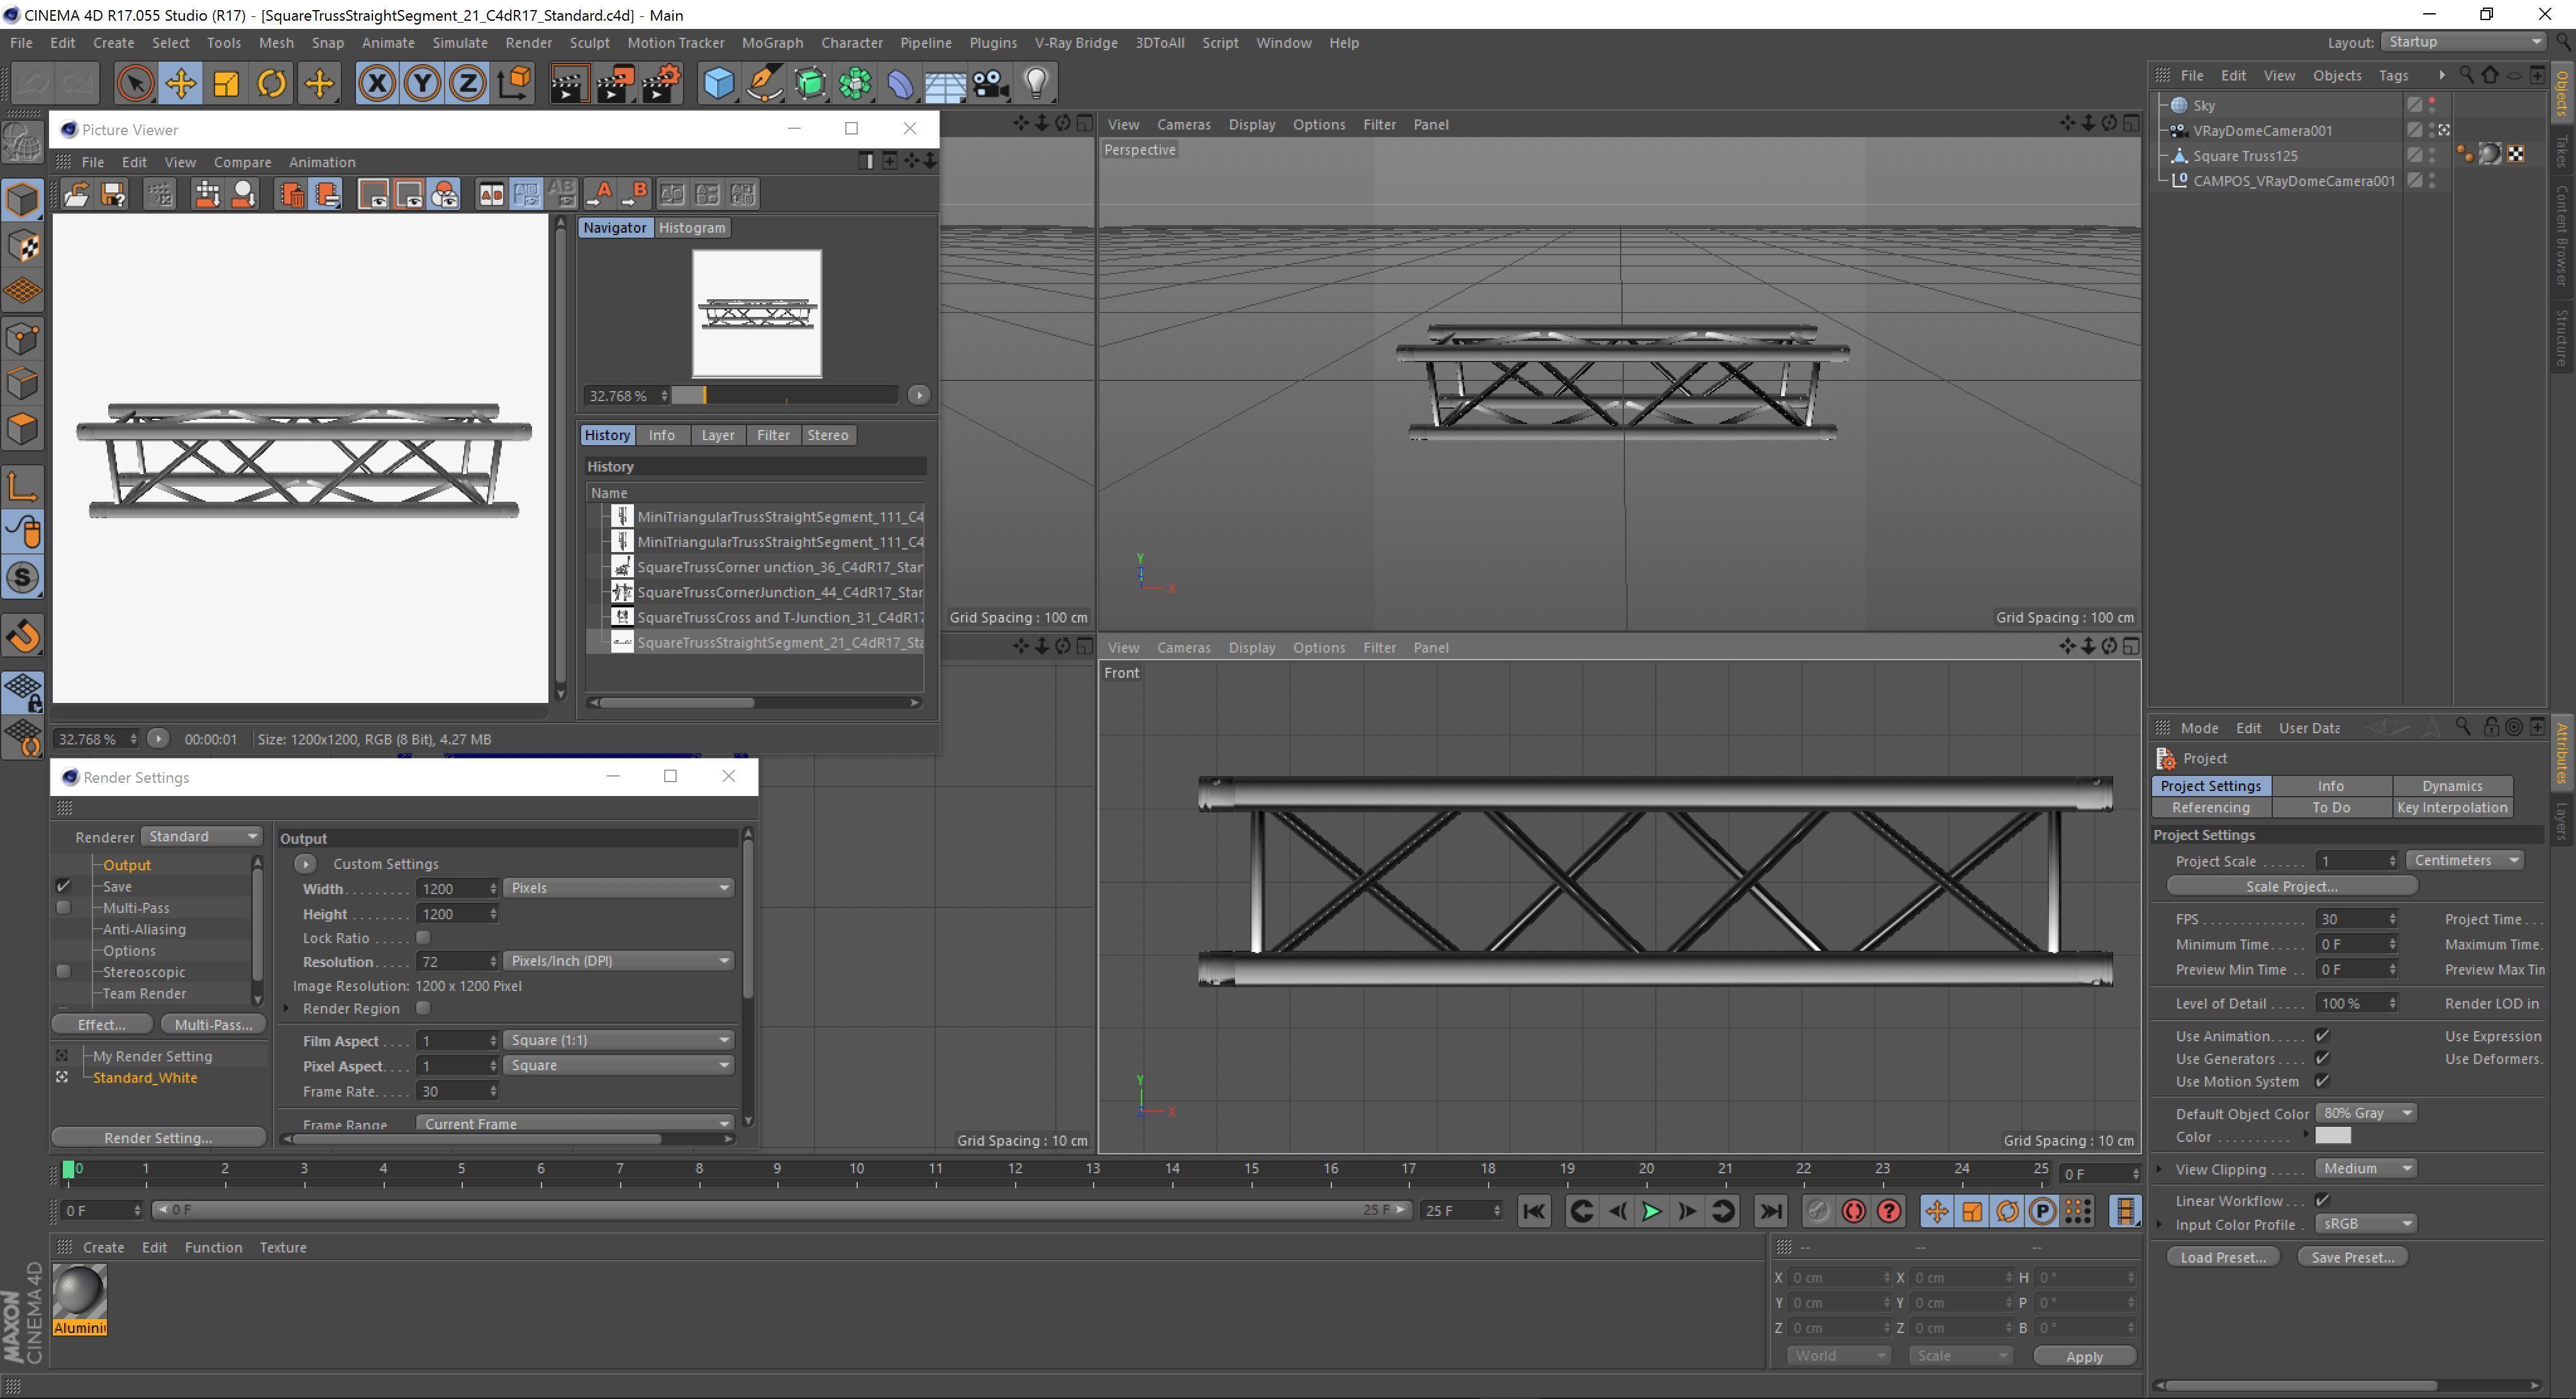Play the animation forwards
Image resolution: width=2576 pixels, height=1399 pixels.
(x=1652, y=1211)
